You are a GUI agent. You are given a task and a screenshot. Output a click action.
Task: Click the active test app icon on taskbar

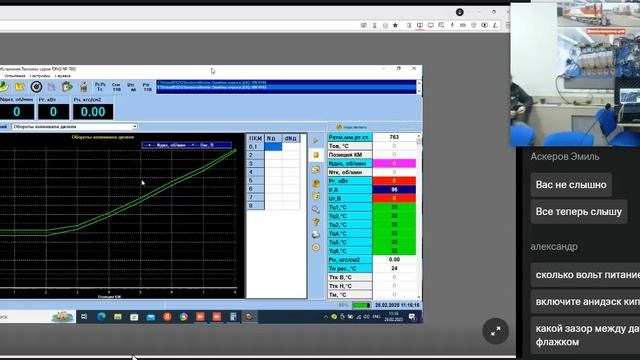[249, 317]
